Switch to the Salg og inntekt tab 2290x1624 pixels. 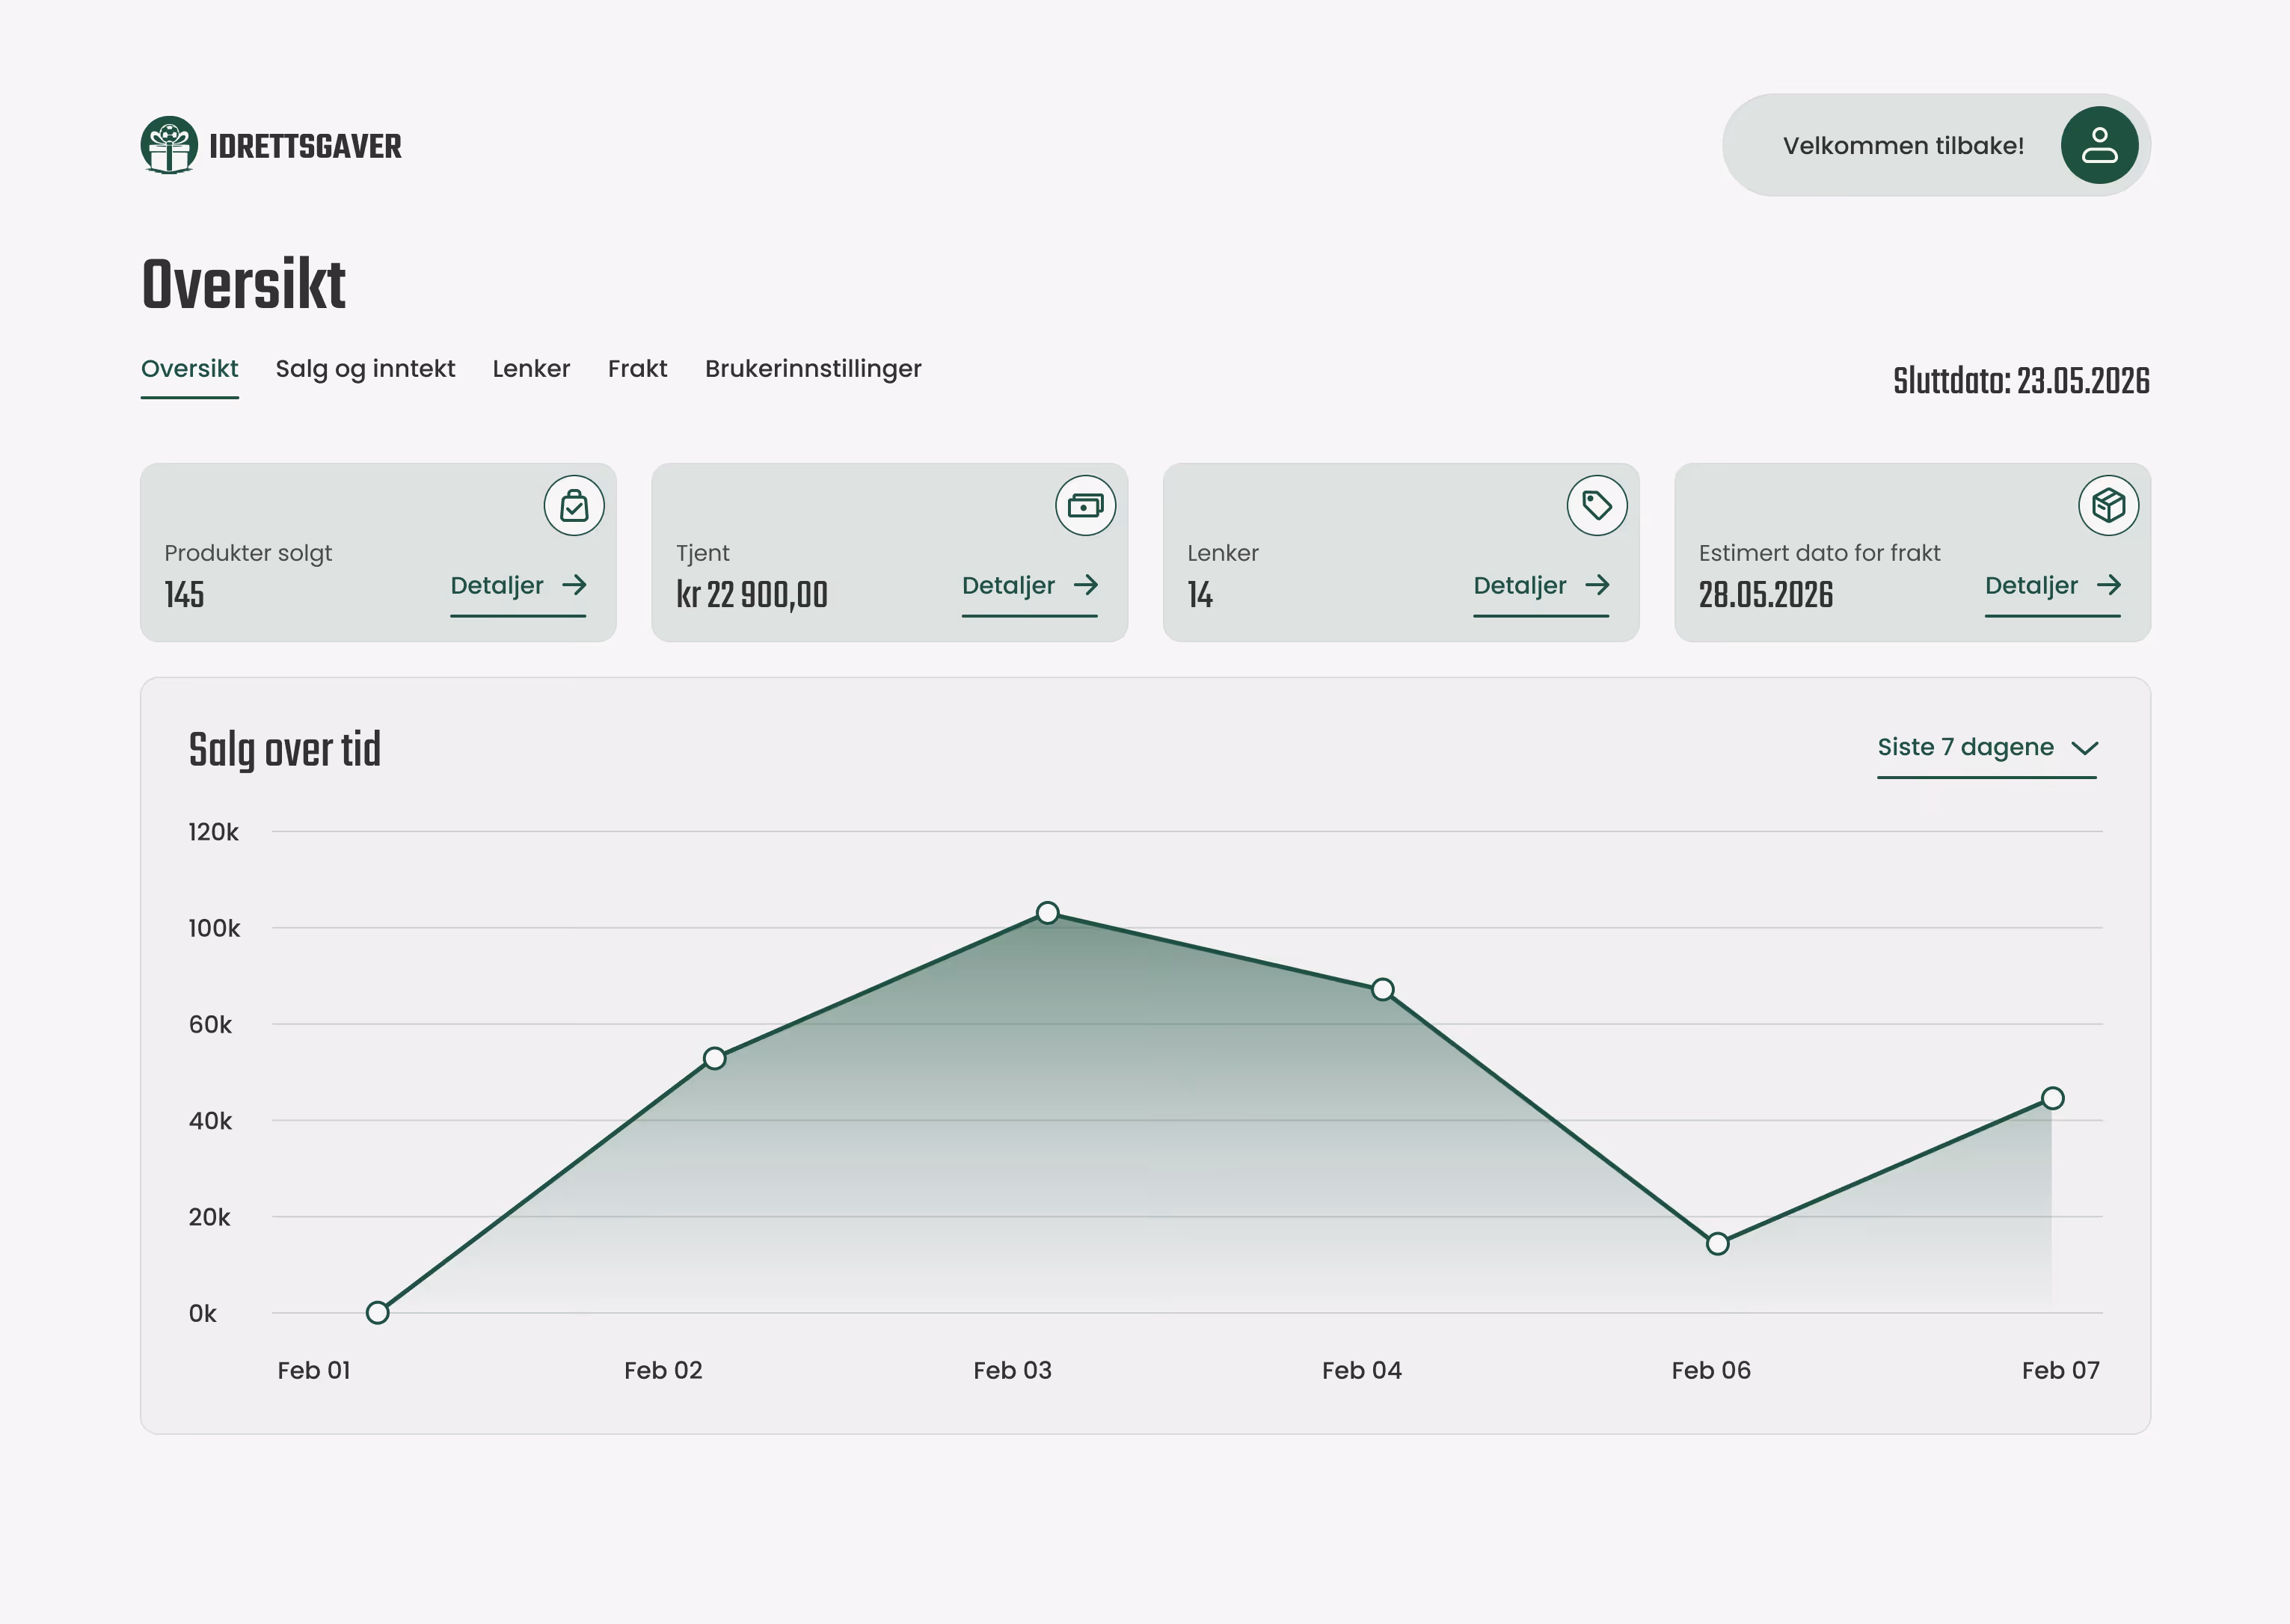tap(365, 369)
